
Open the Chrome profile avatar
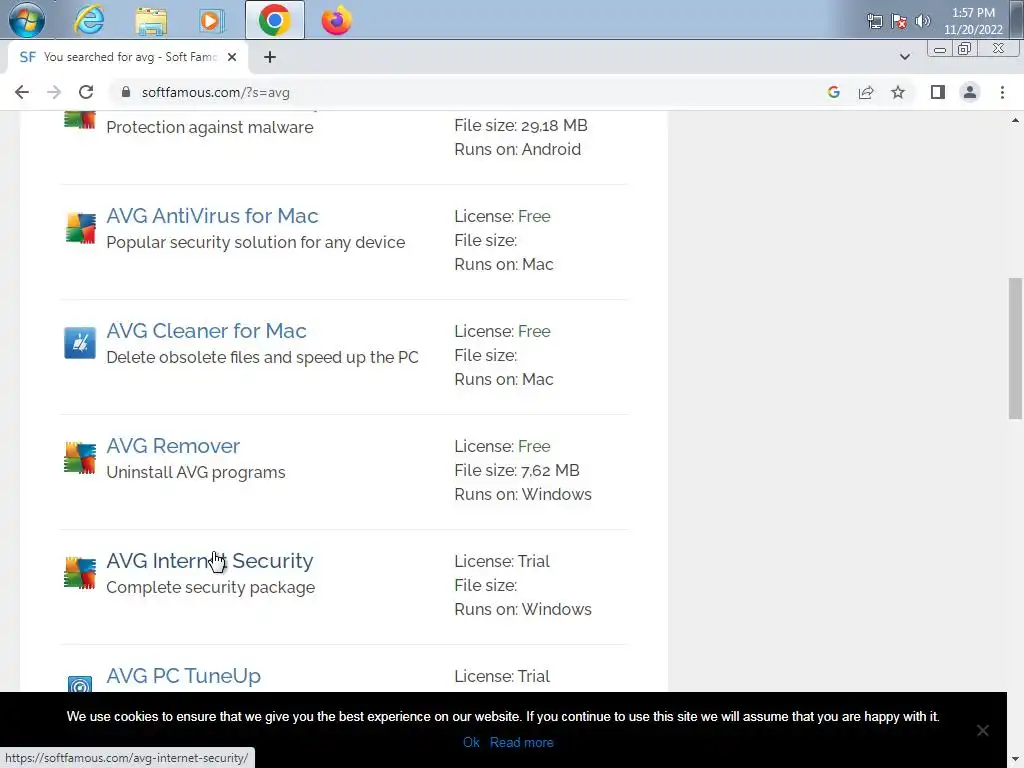click(970, 92)
